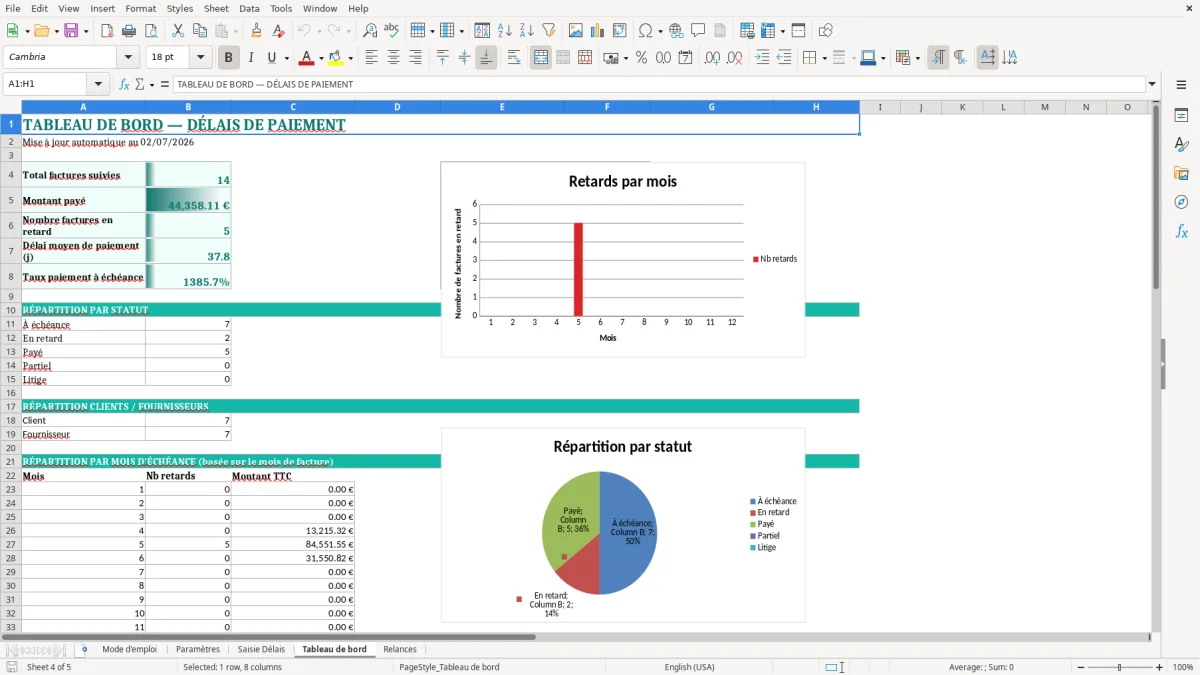Open sidebar Gallery panel
The image size is (1200, 675).
click(1181, 174)
